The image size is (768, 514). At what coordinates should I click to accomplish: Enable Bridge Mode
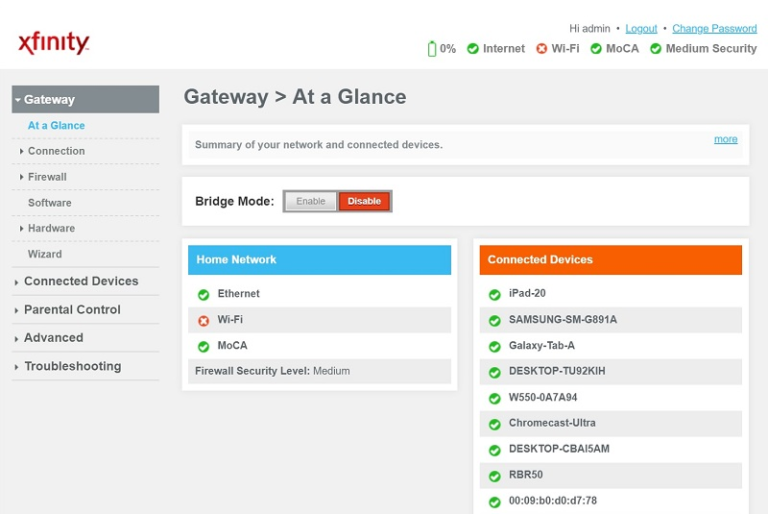click(x=311, y=201)
